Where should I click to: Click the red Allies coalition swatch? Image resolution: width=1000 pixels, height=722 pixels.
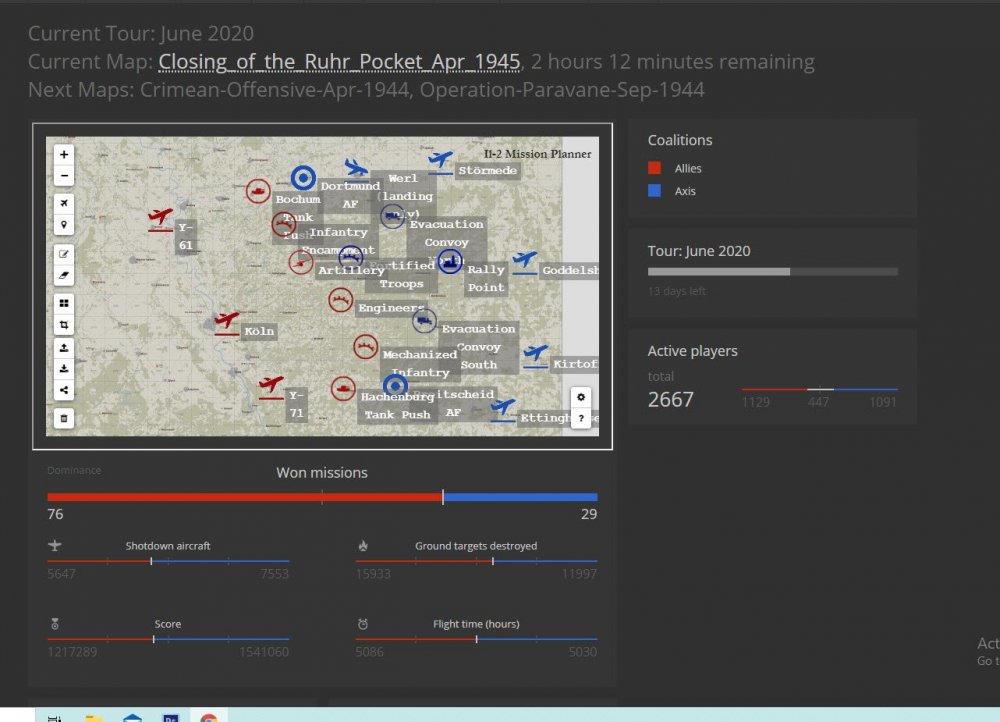(x=654, y=169)
